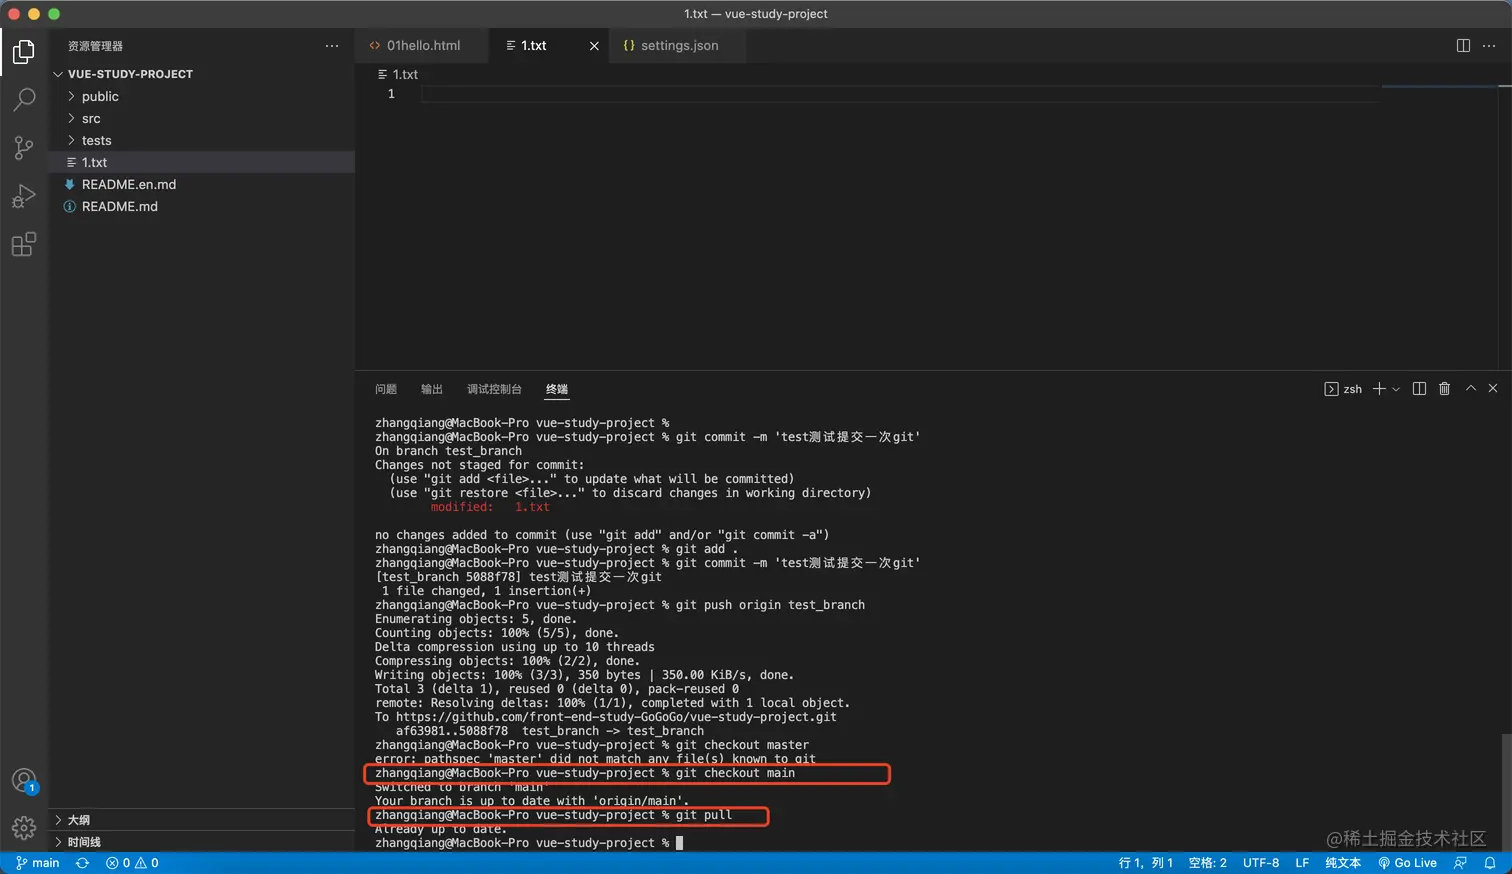Image resolution: width=1512 pixels, height=874 pixels.
Task: Open the Search view in activity bar
Action: tap(24, 99)
